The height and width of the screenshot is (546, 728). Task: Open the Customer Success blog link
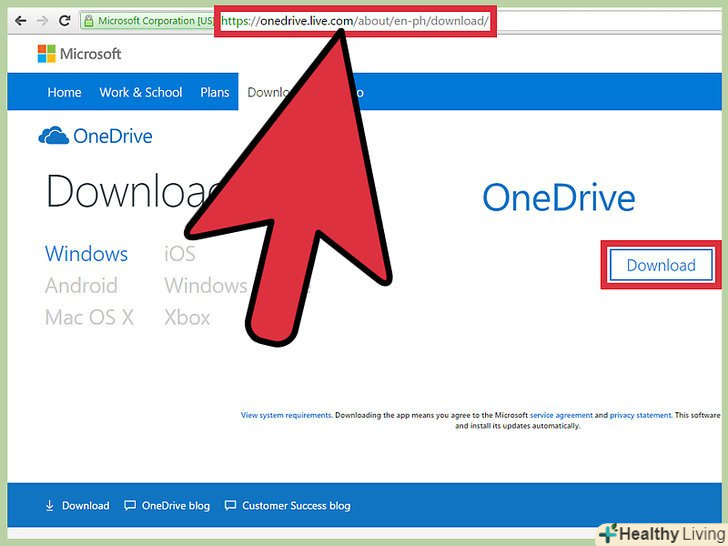[x=296, y=506]
